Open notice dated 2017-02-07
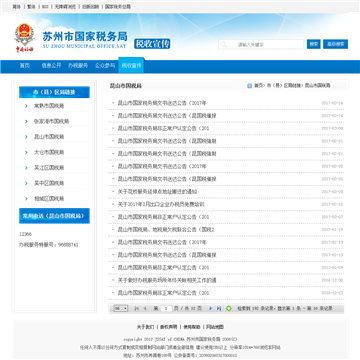Image resolution: width=360 pixels, height=360 pixels. tap(163, 217)
